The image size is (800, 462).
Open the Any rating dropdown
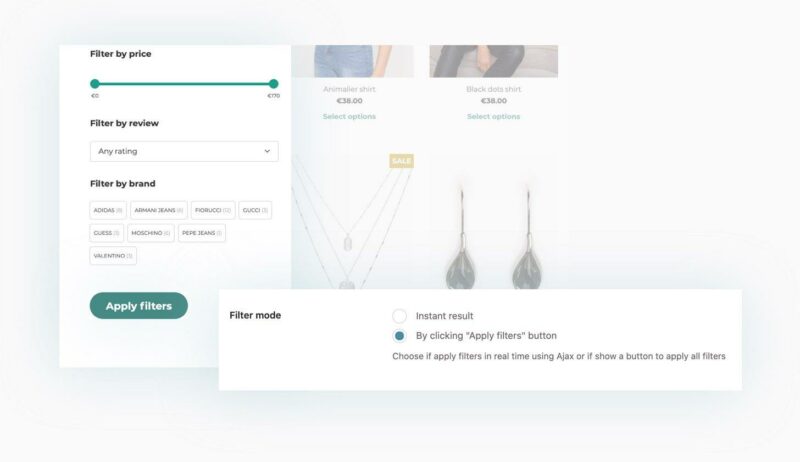[x=184, y=151]
